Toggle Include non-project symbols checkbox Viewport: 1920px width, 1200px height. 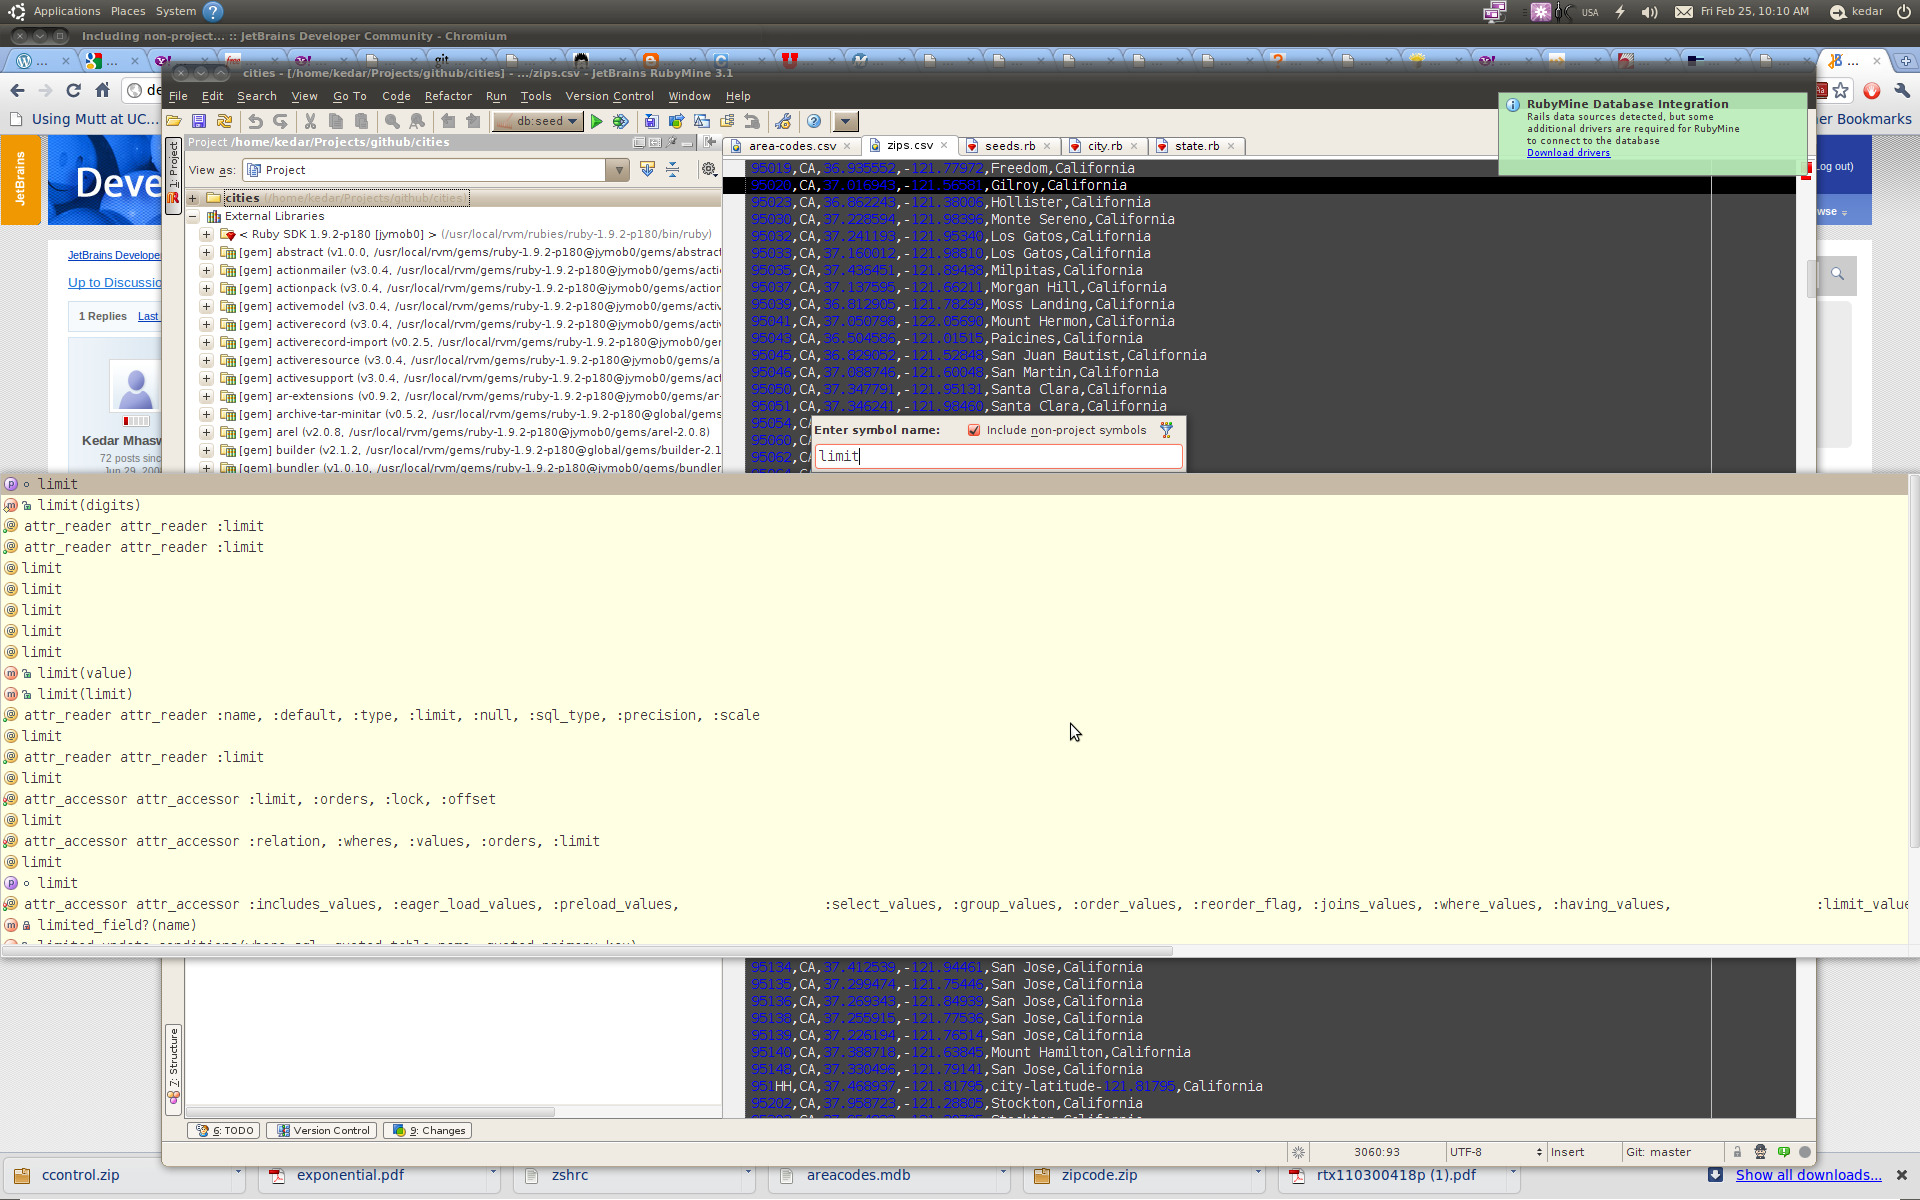pyautogui.click(x=974, y=430)
